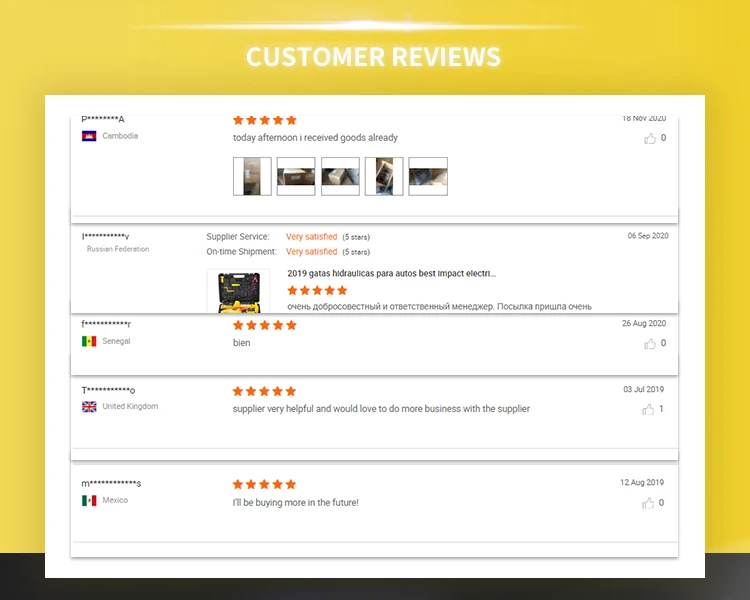This screenshot has width=750, height=600.
Task: Open '2019 gatas hidraulicas para autos' product link
Action: click(391, 273)
